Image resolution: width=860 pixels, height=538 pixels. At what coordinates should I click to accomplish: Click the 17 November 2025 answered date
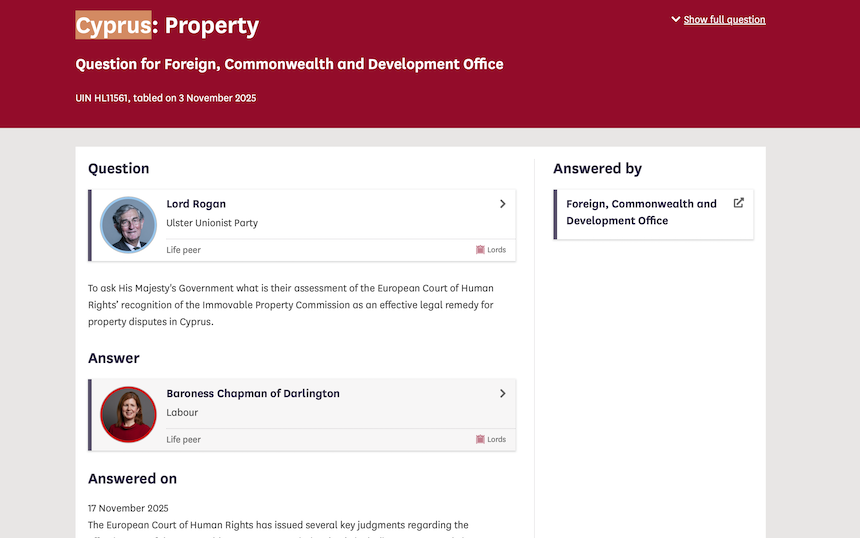click(128, 508)
